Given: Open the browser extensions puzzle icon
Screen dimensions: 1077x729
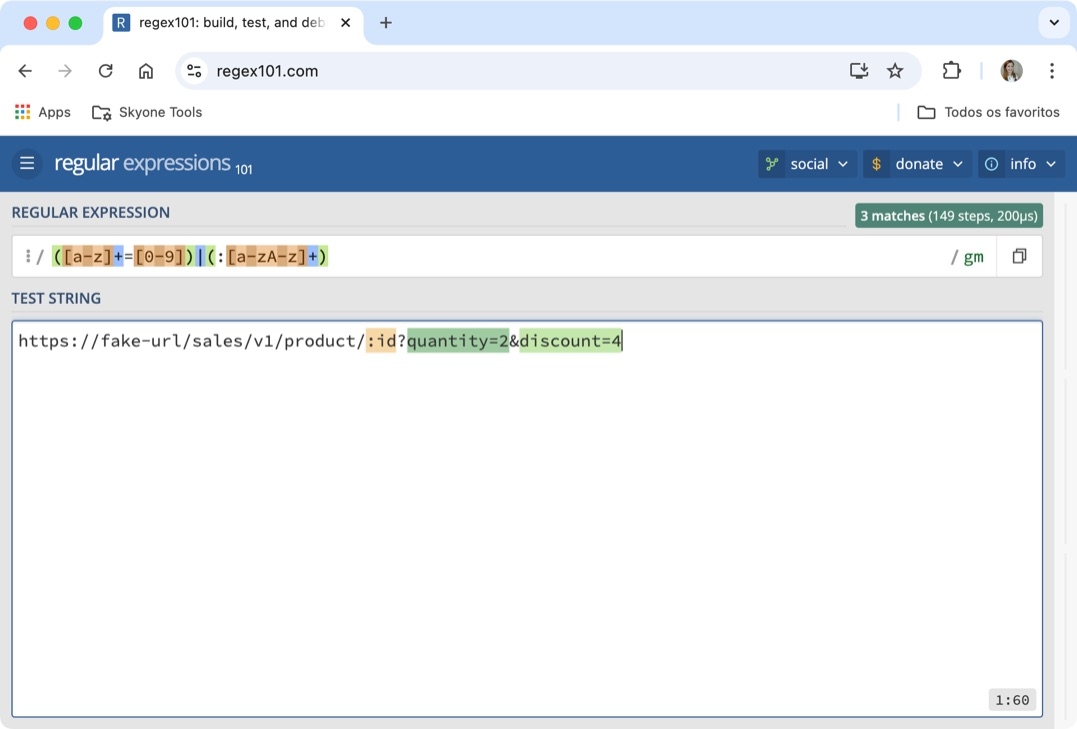Looking at the screenshot, I should [x=951, y=71].
